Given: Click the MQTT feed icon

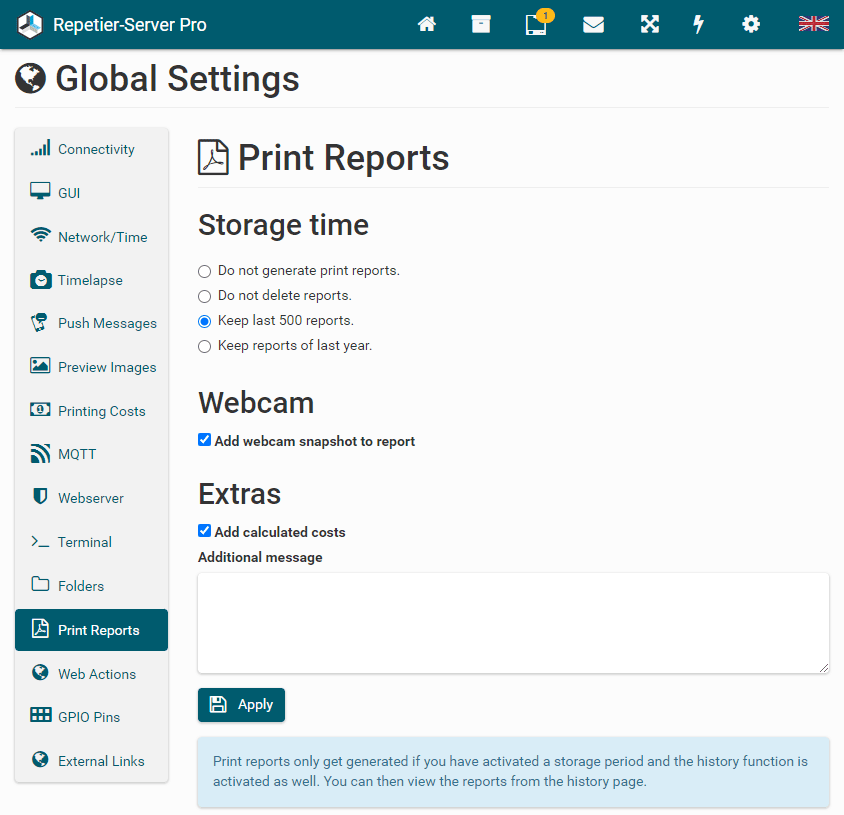Looking at the screenshot, I should point(40,453).
